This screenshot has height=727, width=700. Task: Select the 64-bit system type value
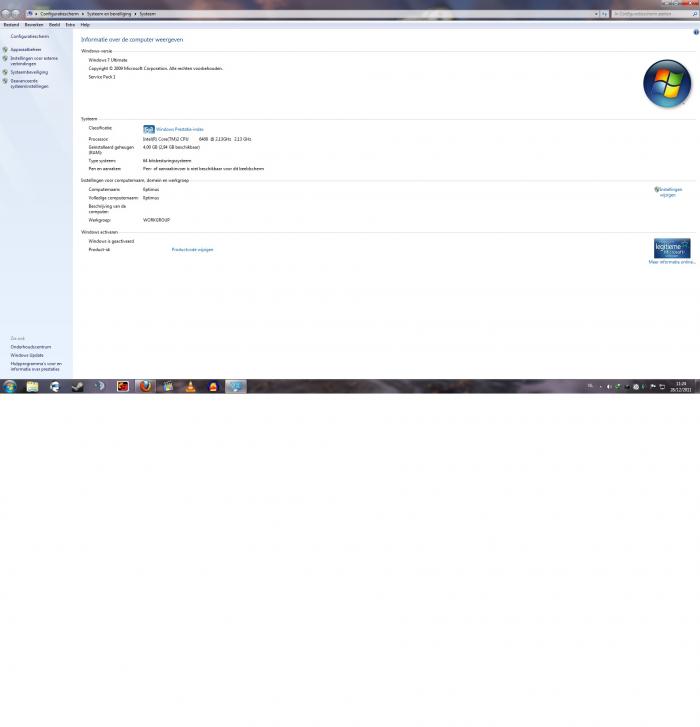(167, 160)
